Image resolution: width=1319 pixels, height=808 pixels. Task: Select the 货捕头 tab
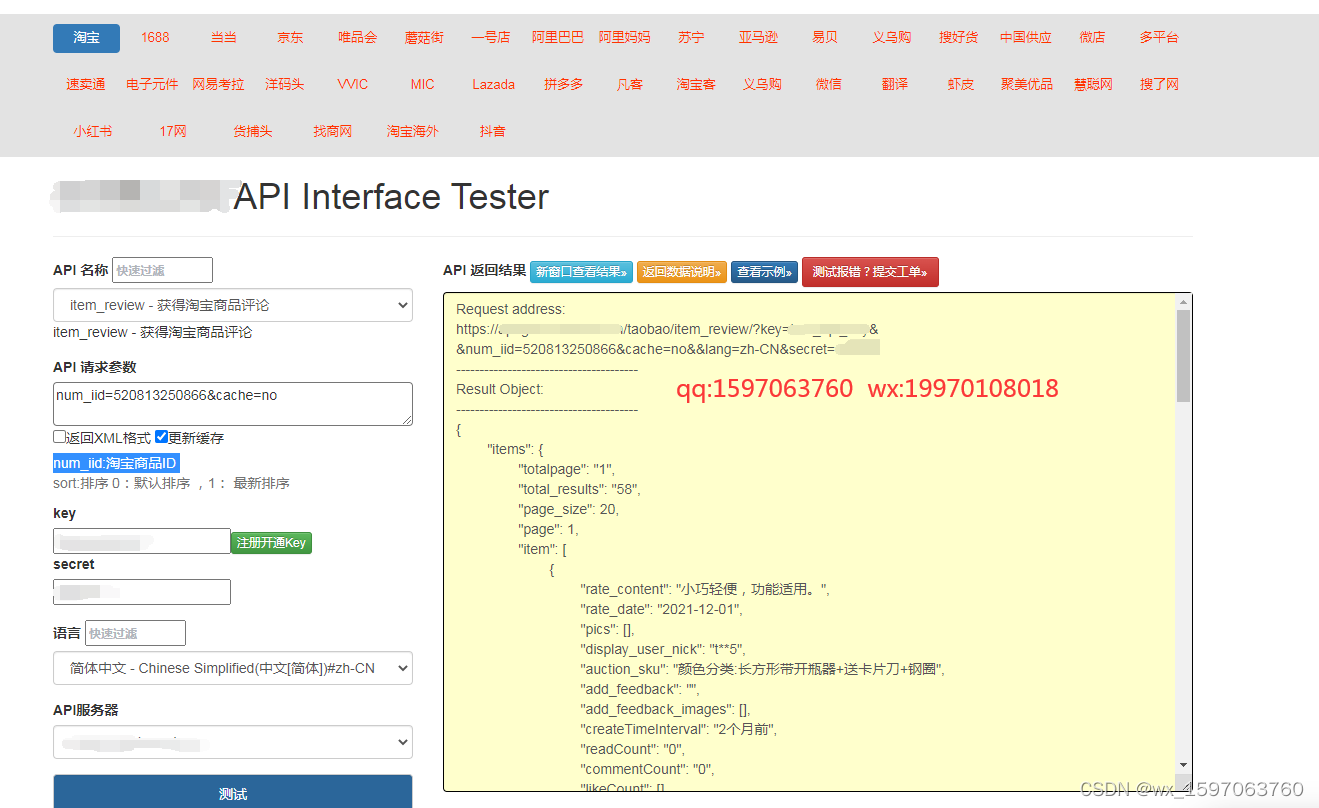click(253, 132)
